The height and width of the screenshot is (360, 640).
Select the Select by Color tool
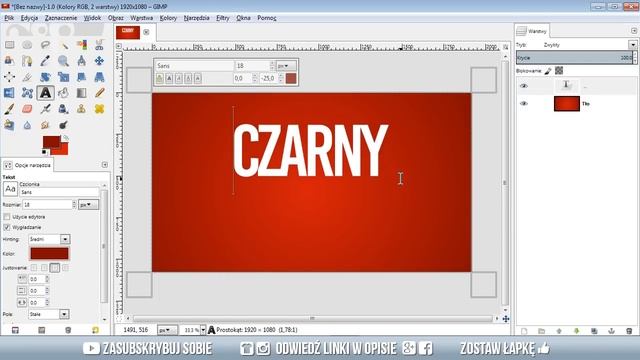81,45
